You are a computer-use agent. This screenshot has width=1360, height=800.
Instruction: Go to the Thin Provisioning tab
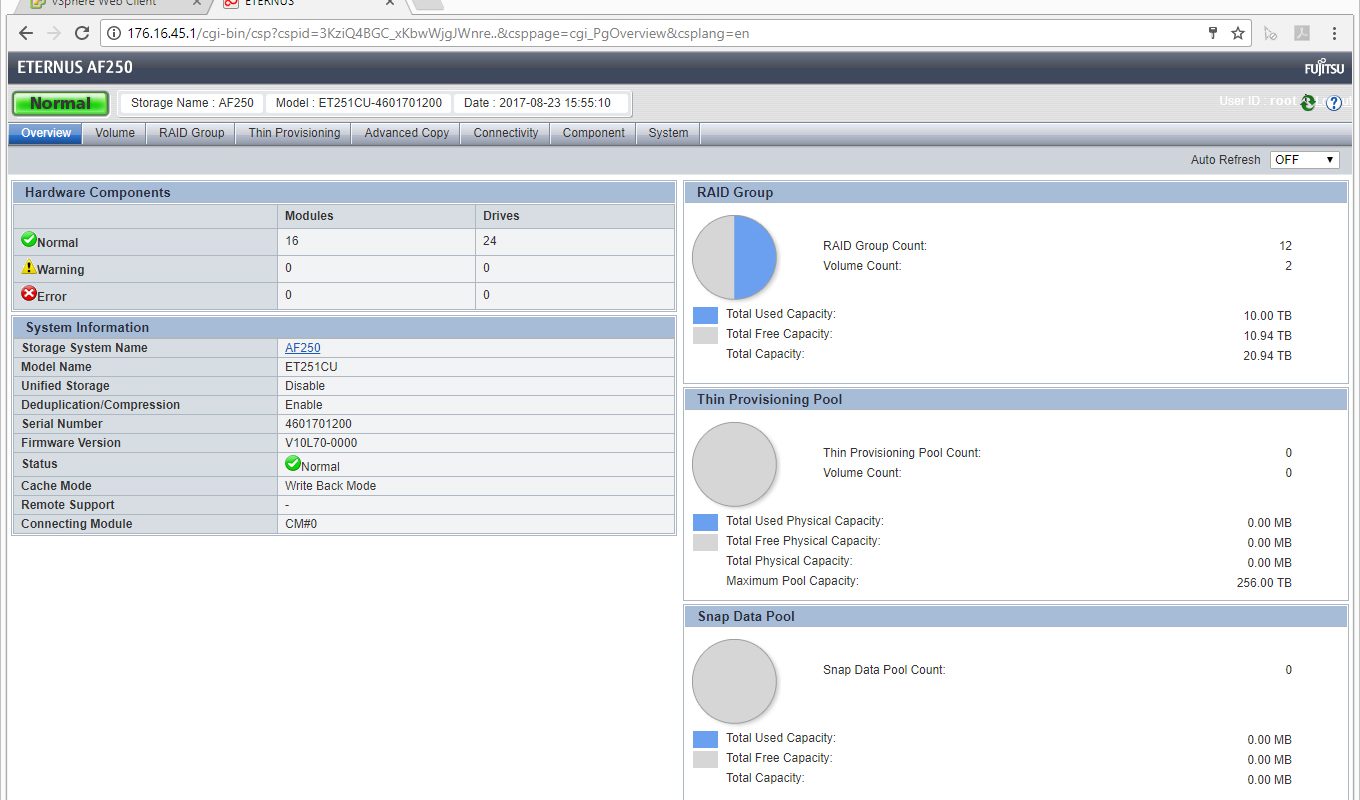tap(294, 133)
